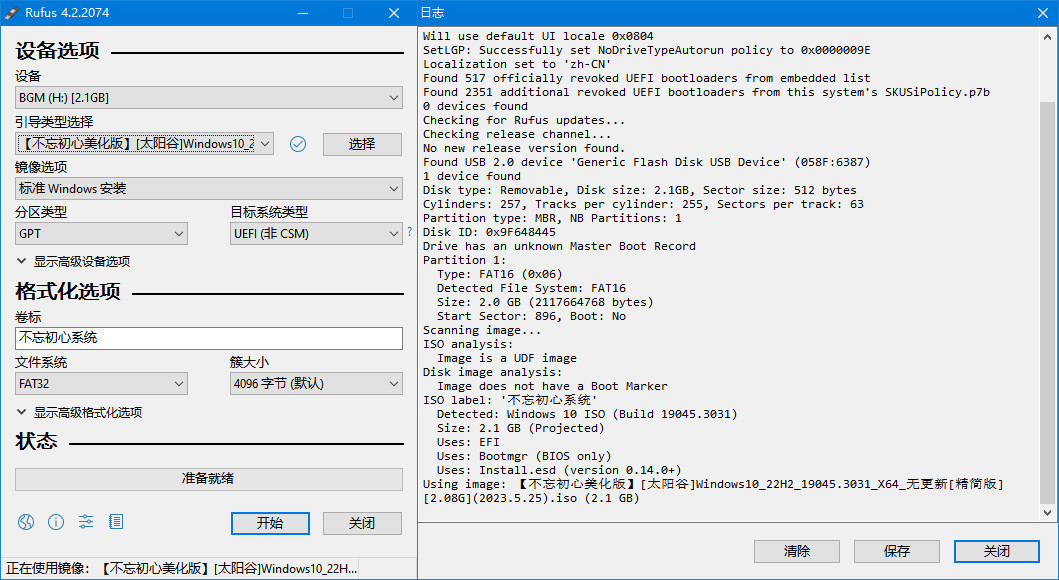Viewport: 1059px width, 580px height.
Task: Toggle the log panel icon
Action: (x=115, y=522)
